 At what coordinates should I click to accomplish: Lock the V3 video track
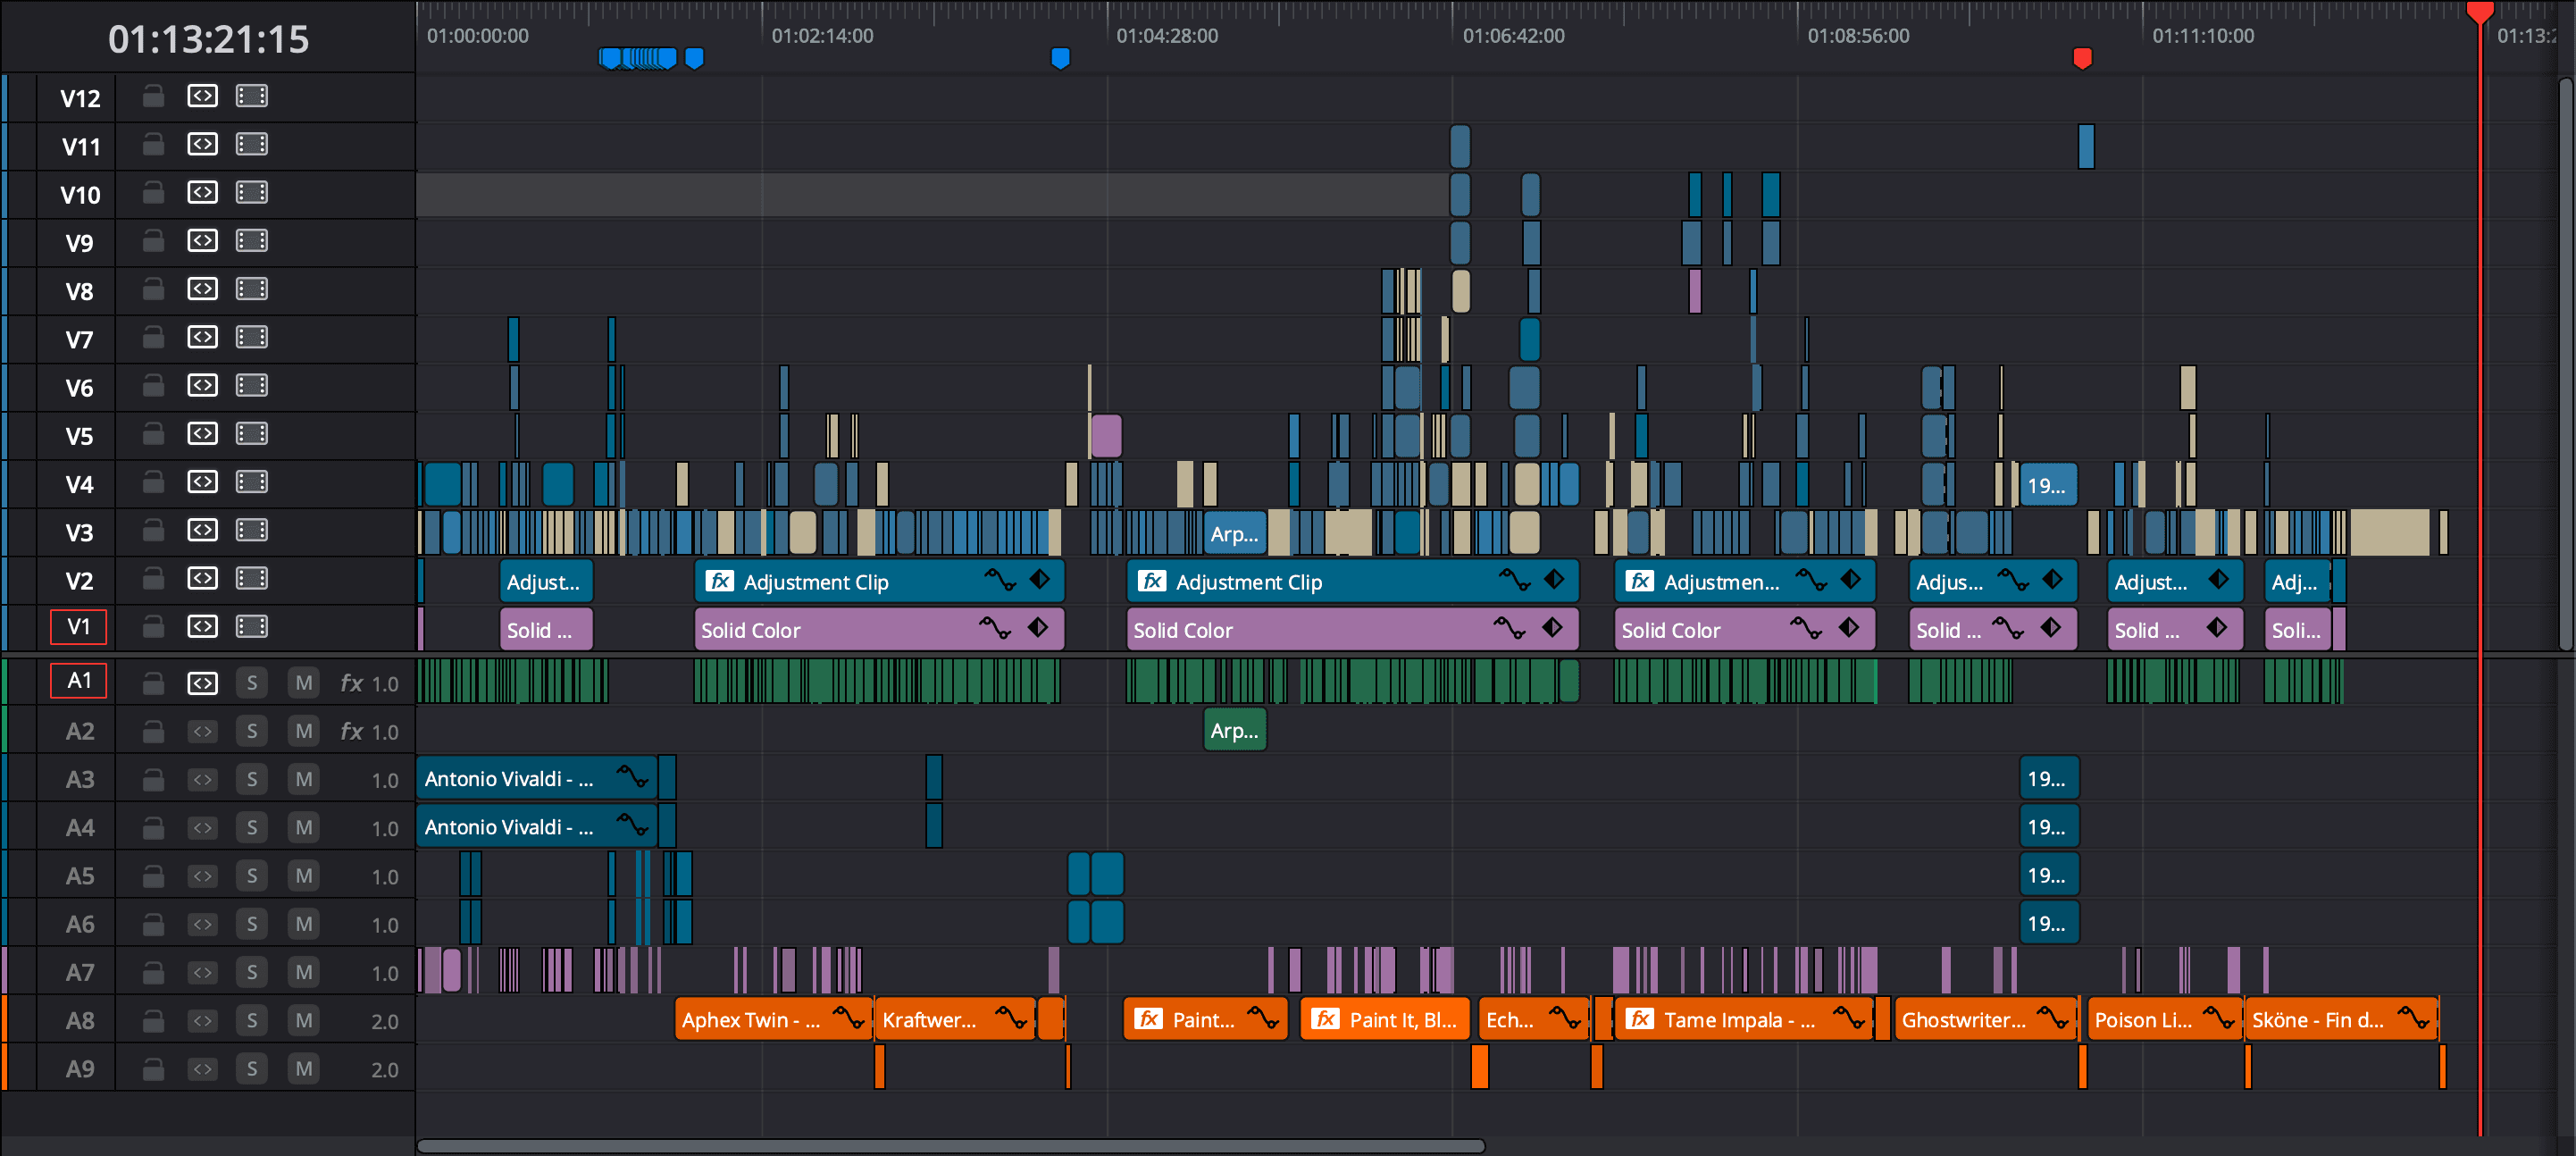(153, 530)
